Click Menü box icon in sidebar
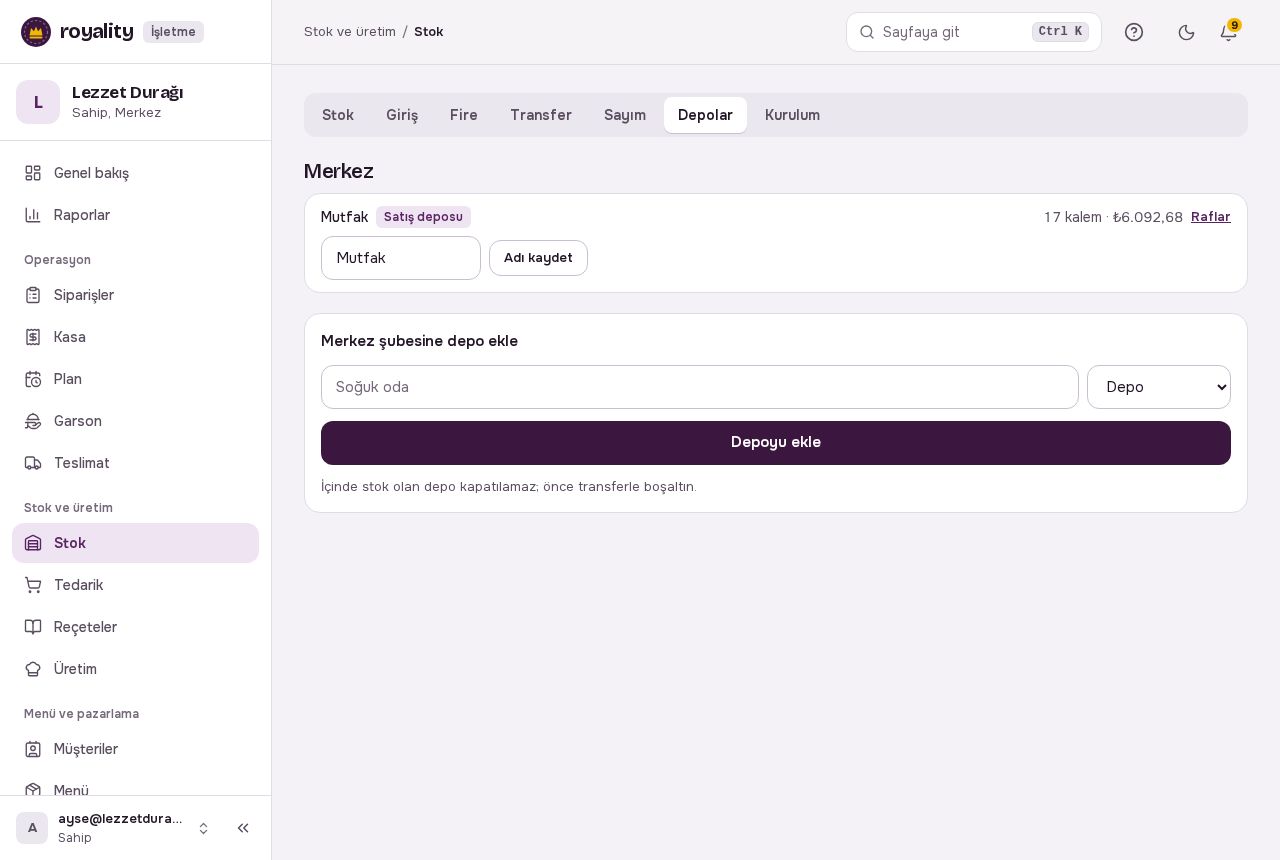This screenshot has height=860, width=1280. 33,790
